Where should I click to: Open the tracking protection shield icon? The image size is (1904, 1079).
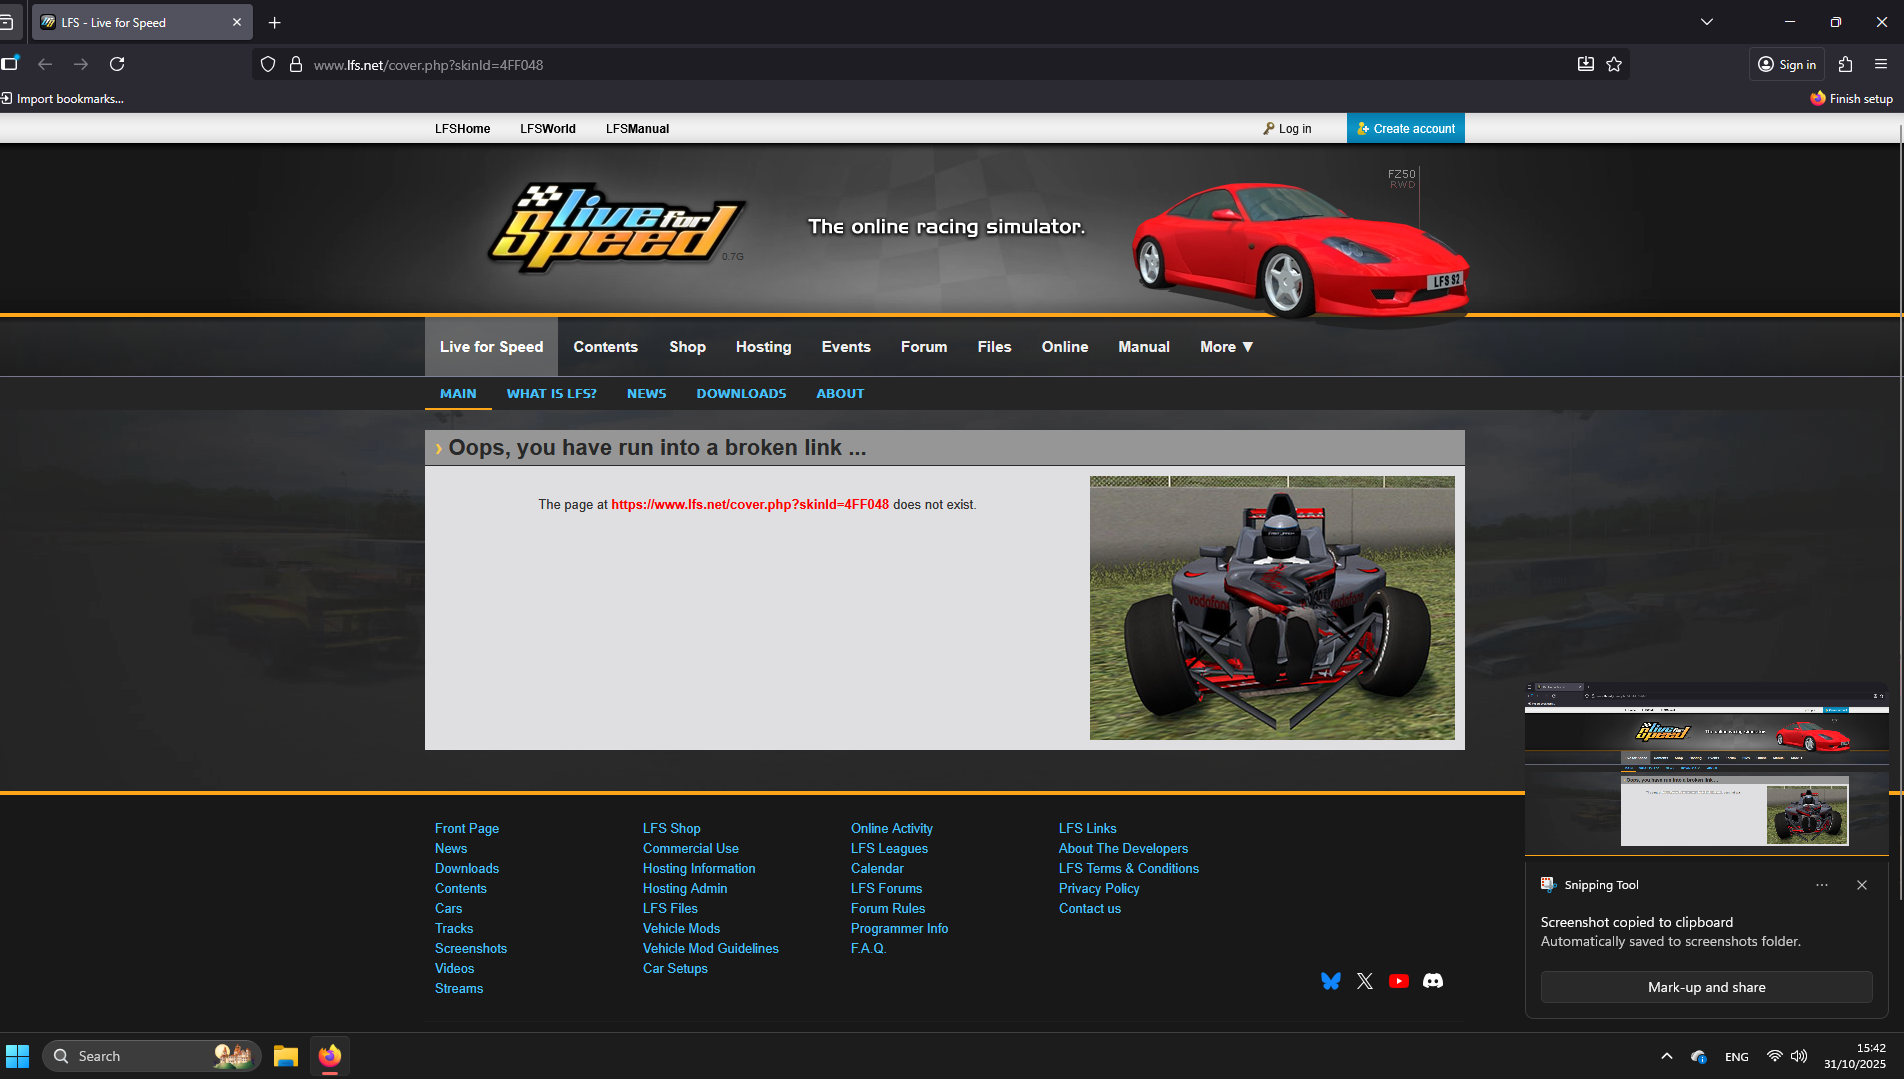click(268, 65)
